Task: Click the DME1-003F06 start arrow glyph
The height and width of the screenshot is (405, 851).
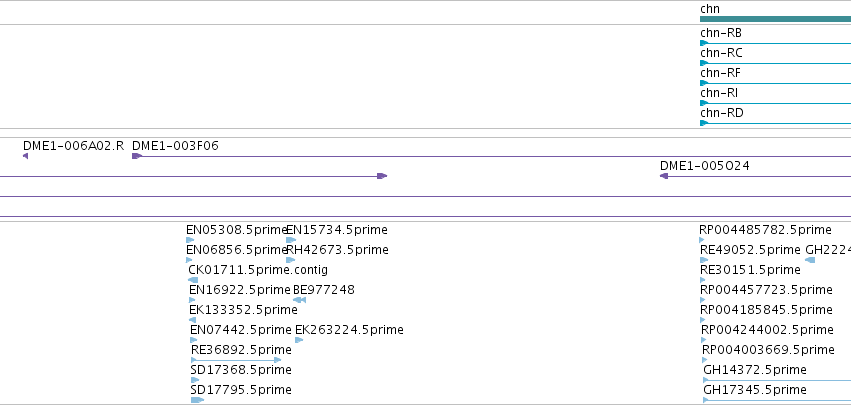Action: (137, 156)
